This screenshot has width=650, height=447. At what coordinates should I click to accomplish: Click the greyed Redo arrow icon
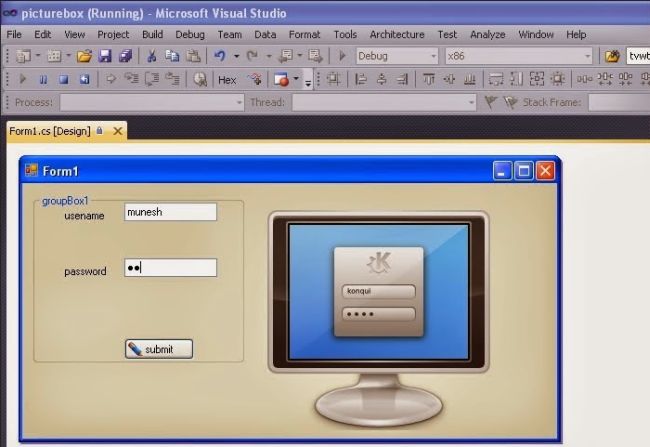click(252, 56)
